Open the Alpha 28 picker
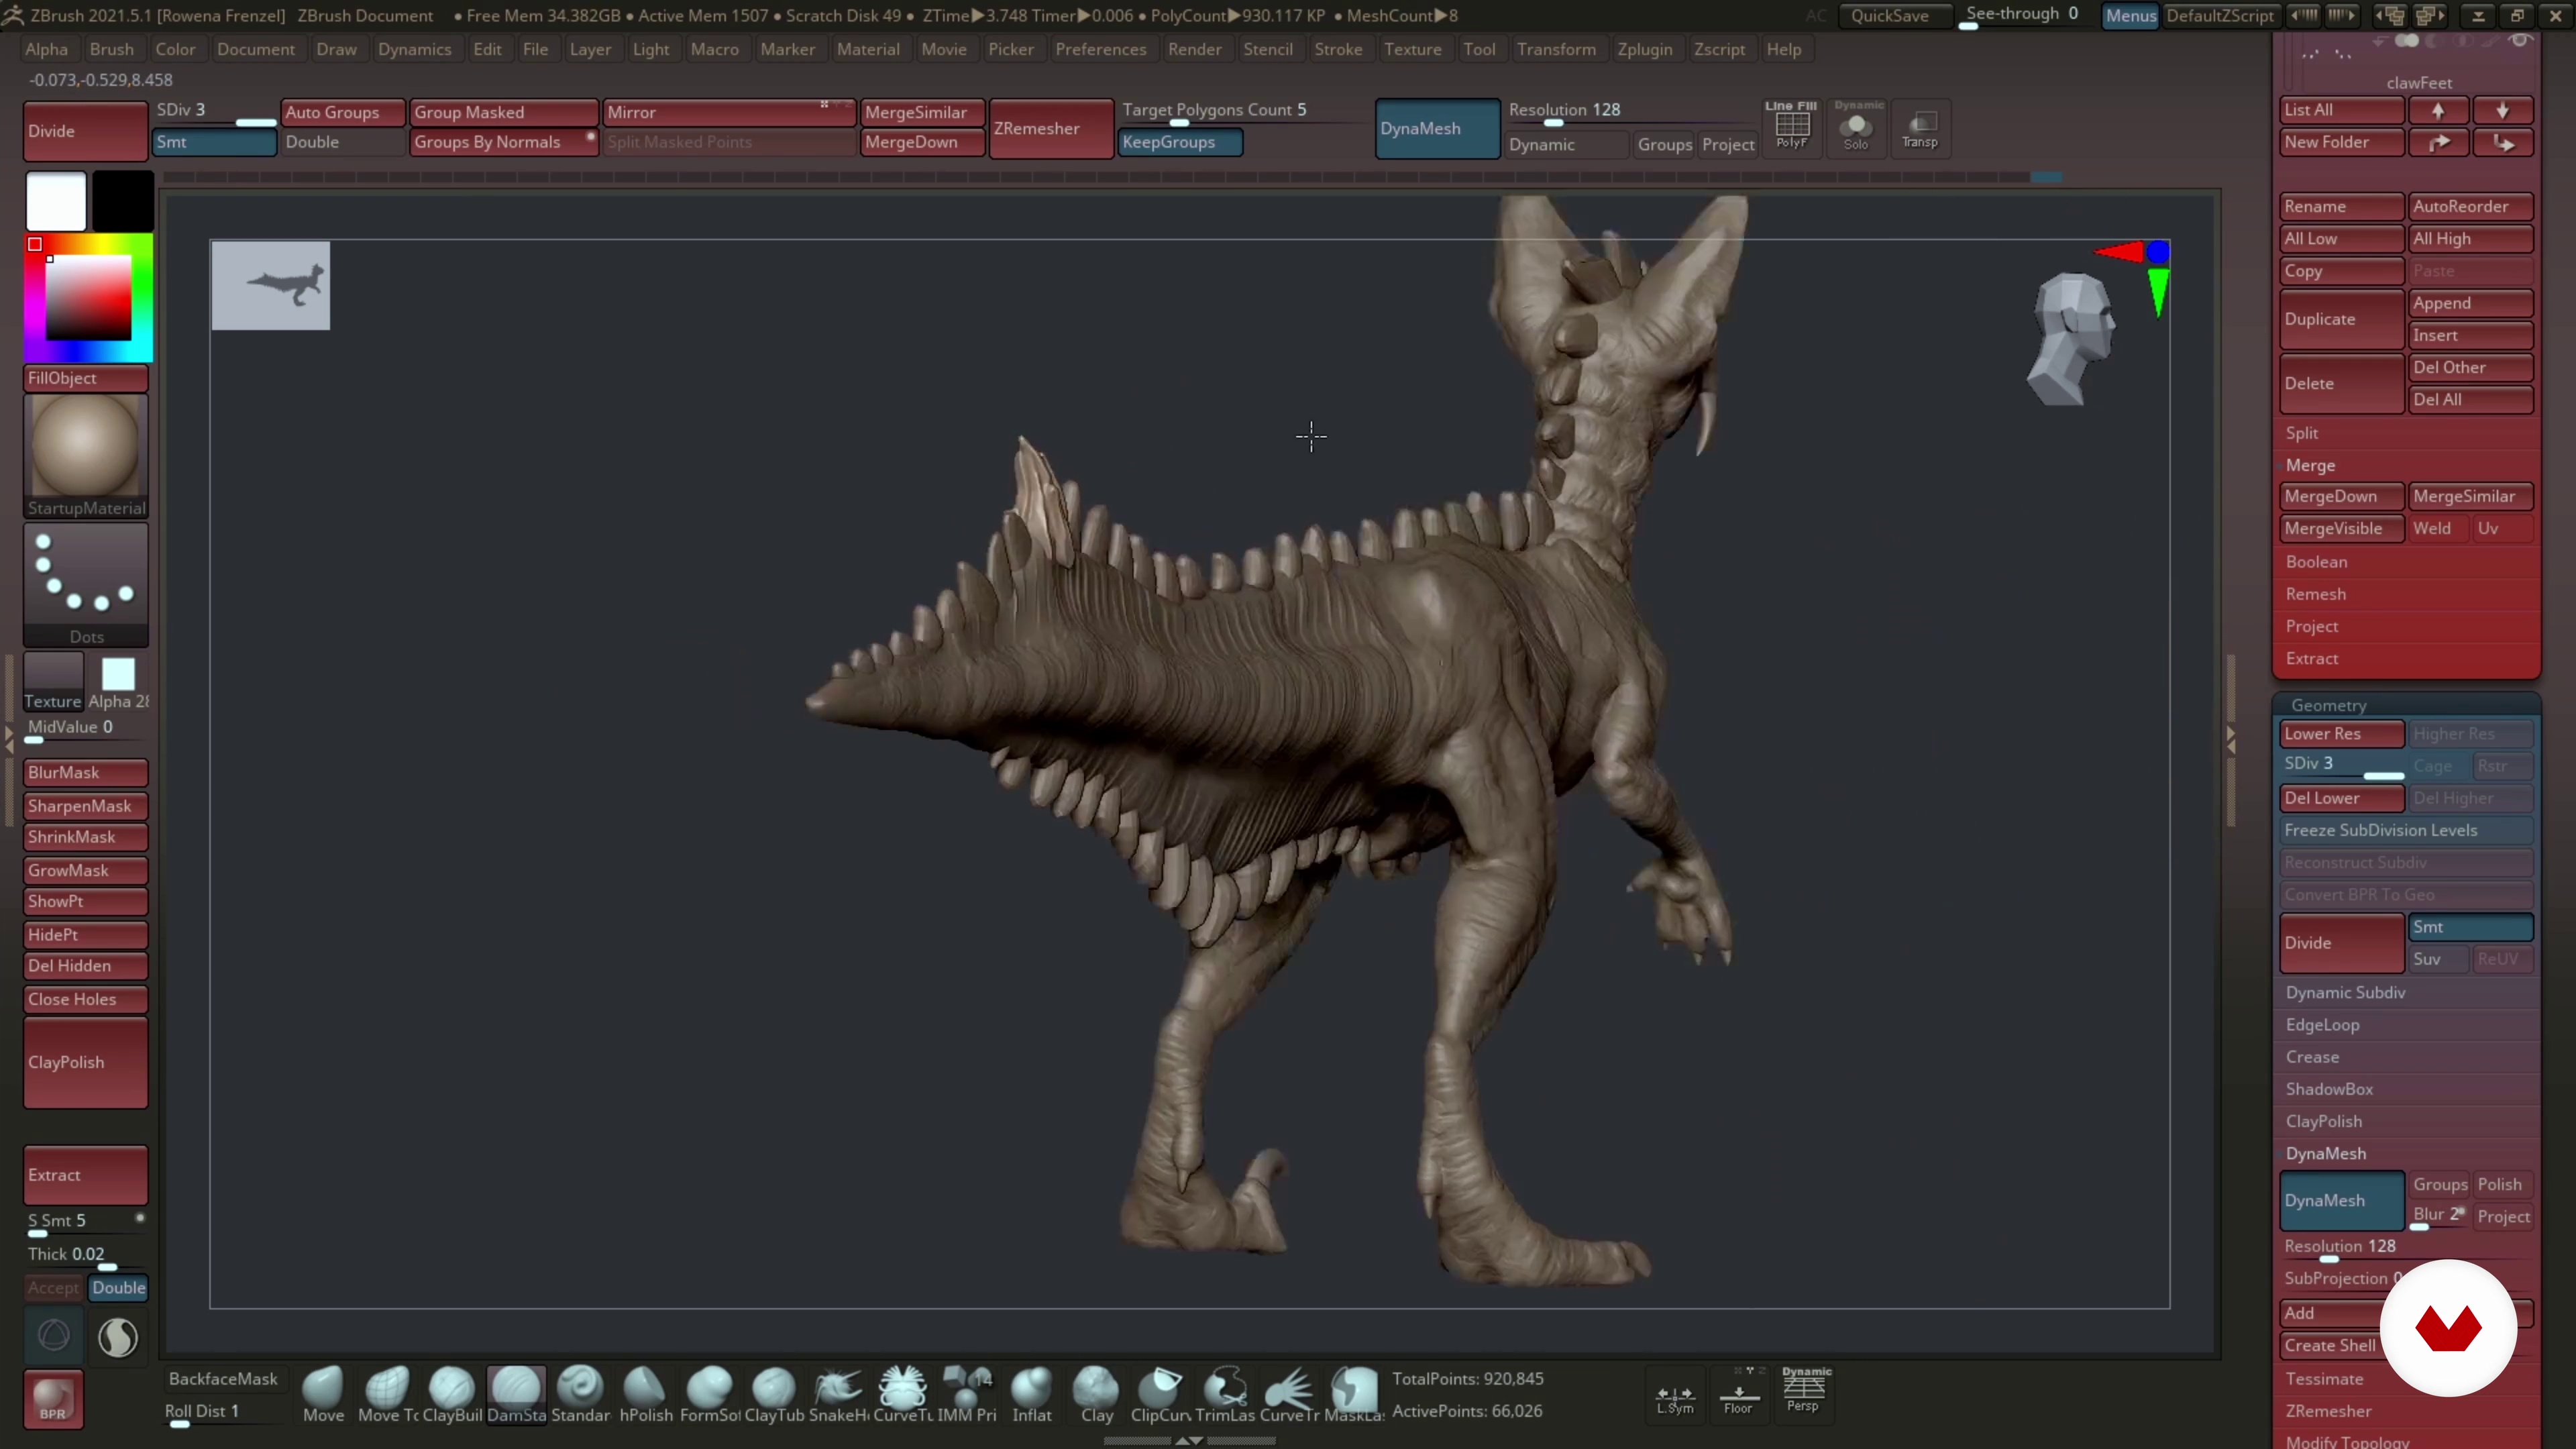The width and height of the screenshot is (2576, 1449). click(x=118, y=682)
